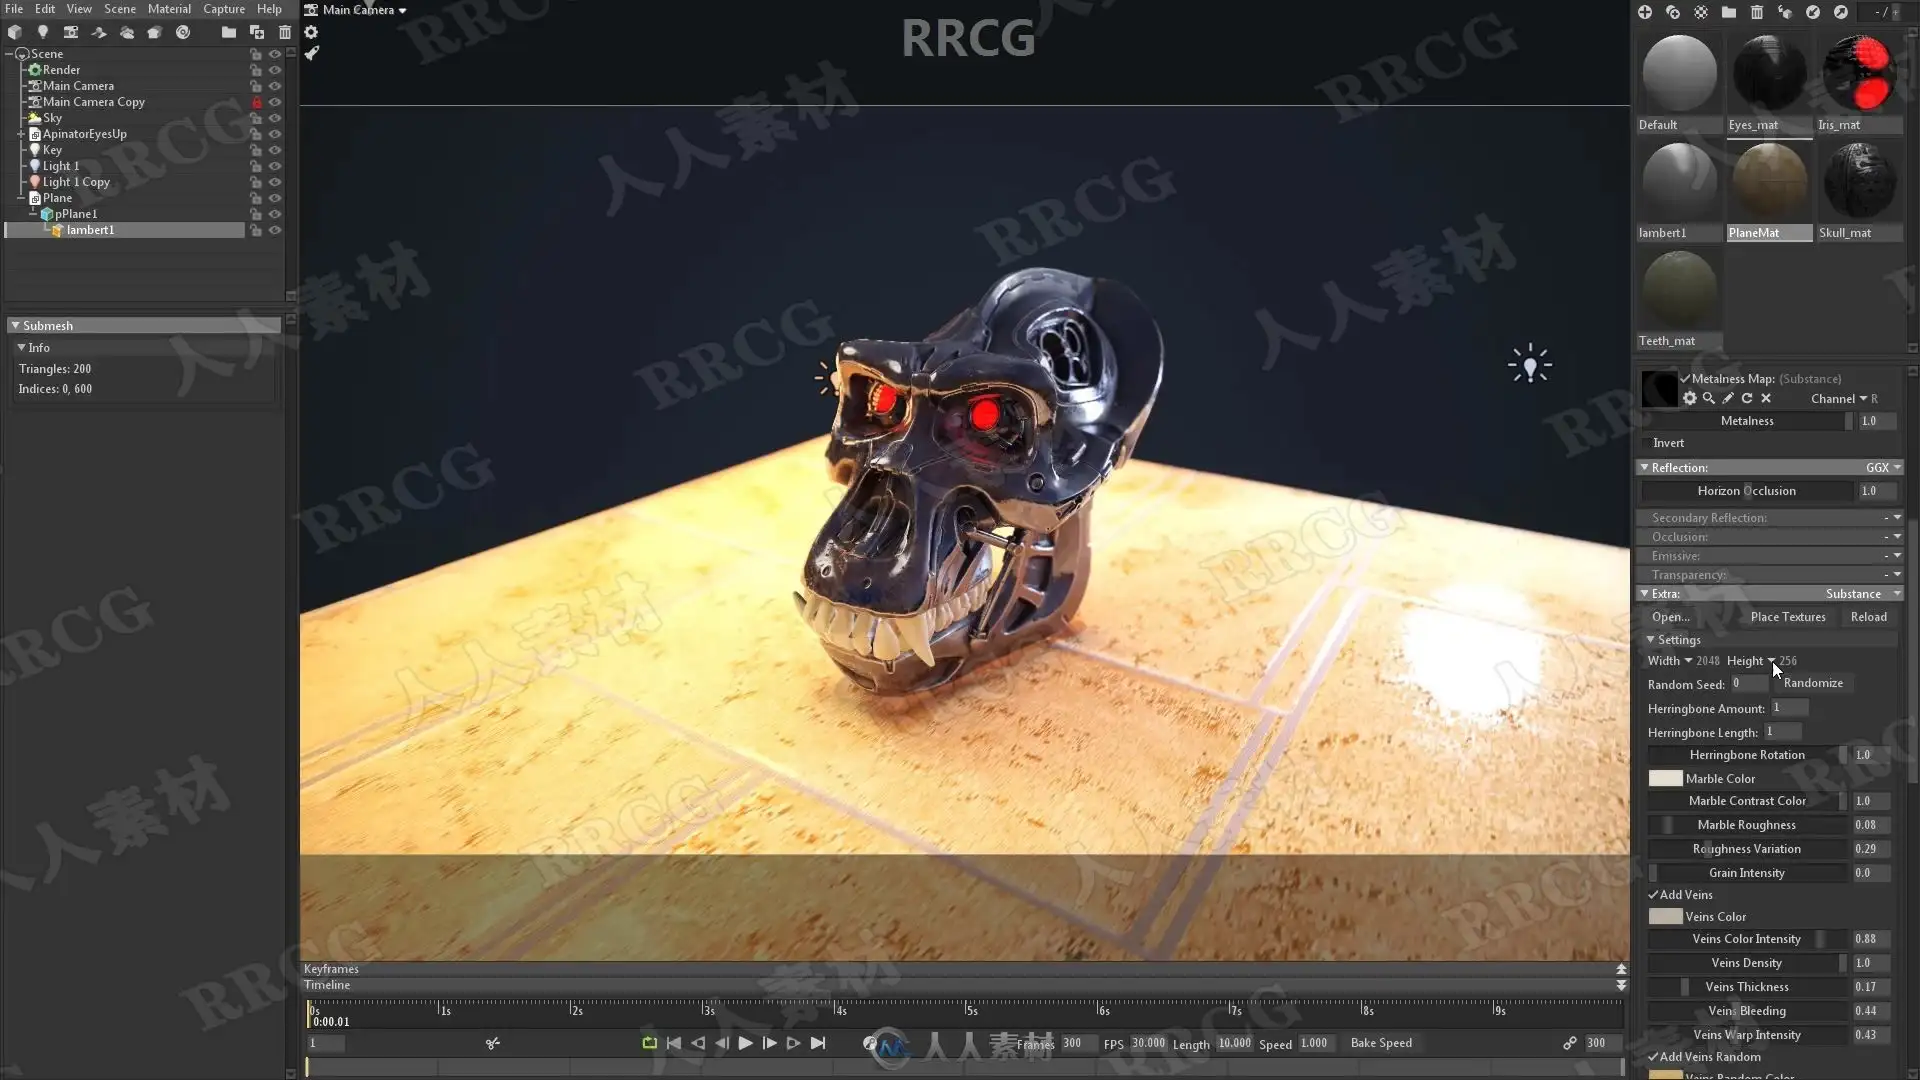Add a new camera to the scene
Viewport: 1920px width, 1080px height.
(71, 32)
